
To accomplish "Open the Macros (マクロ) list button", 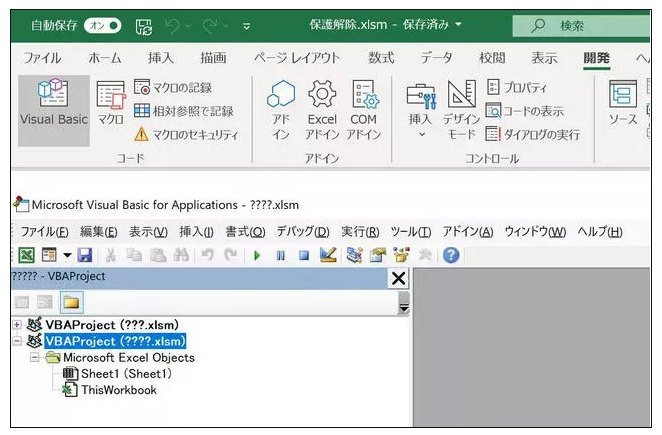I will [111, 103].
